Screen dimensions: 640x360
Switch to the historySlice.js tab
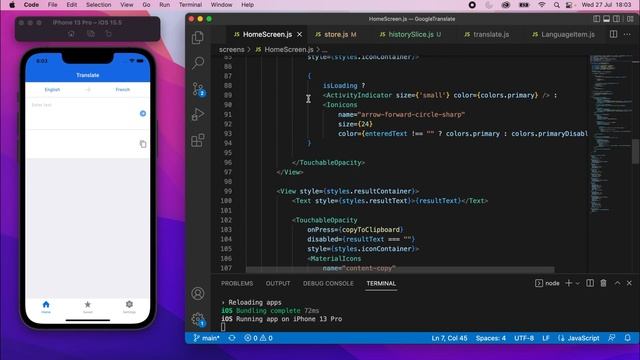point(411,35)
